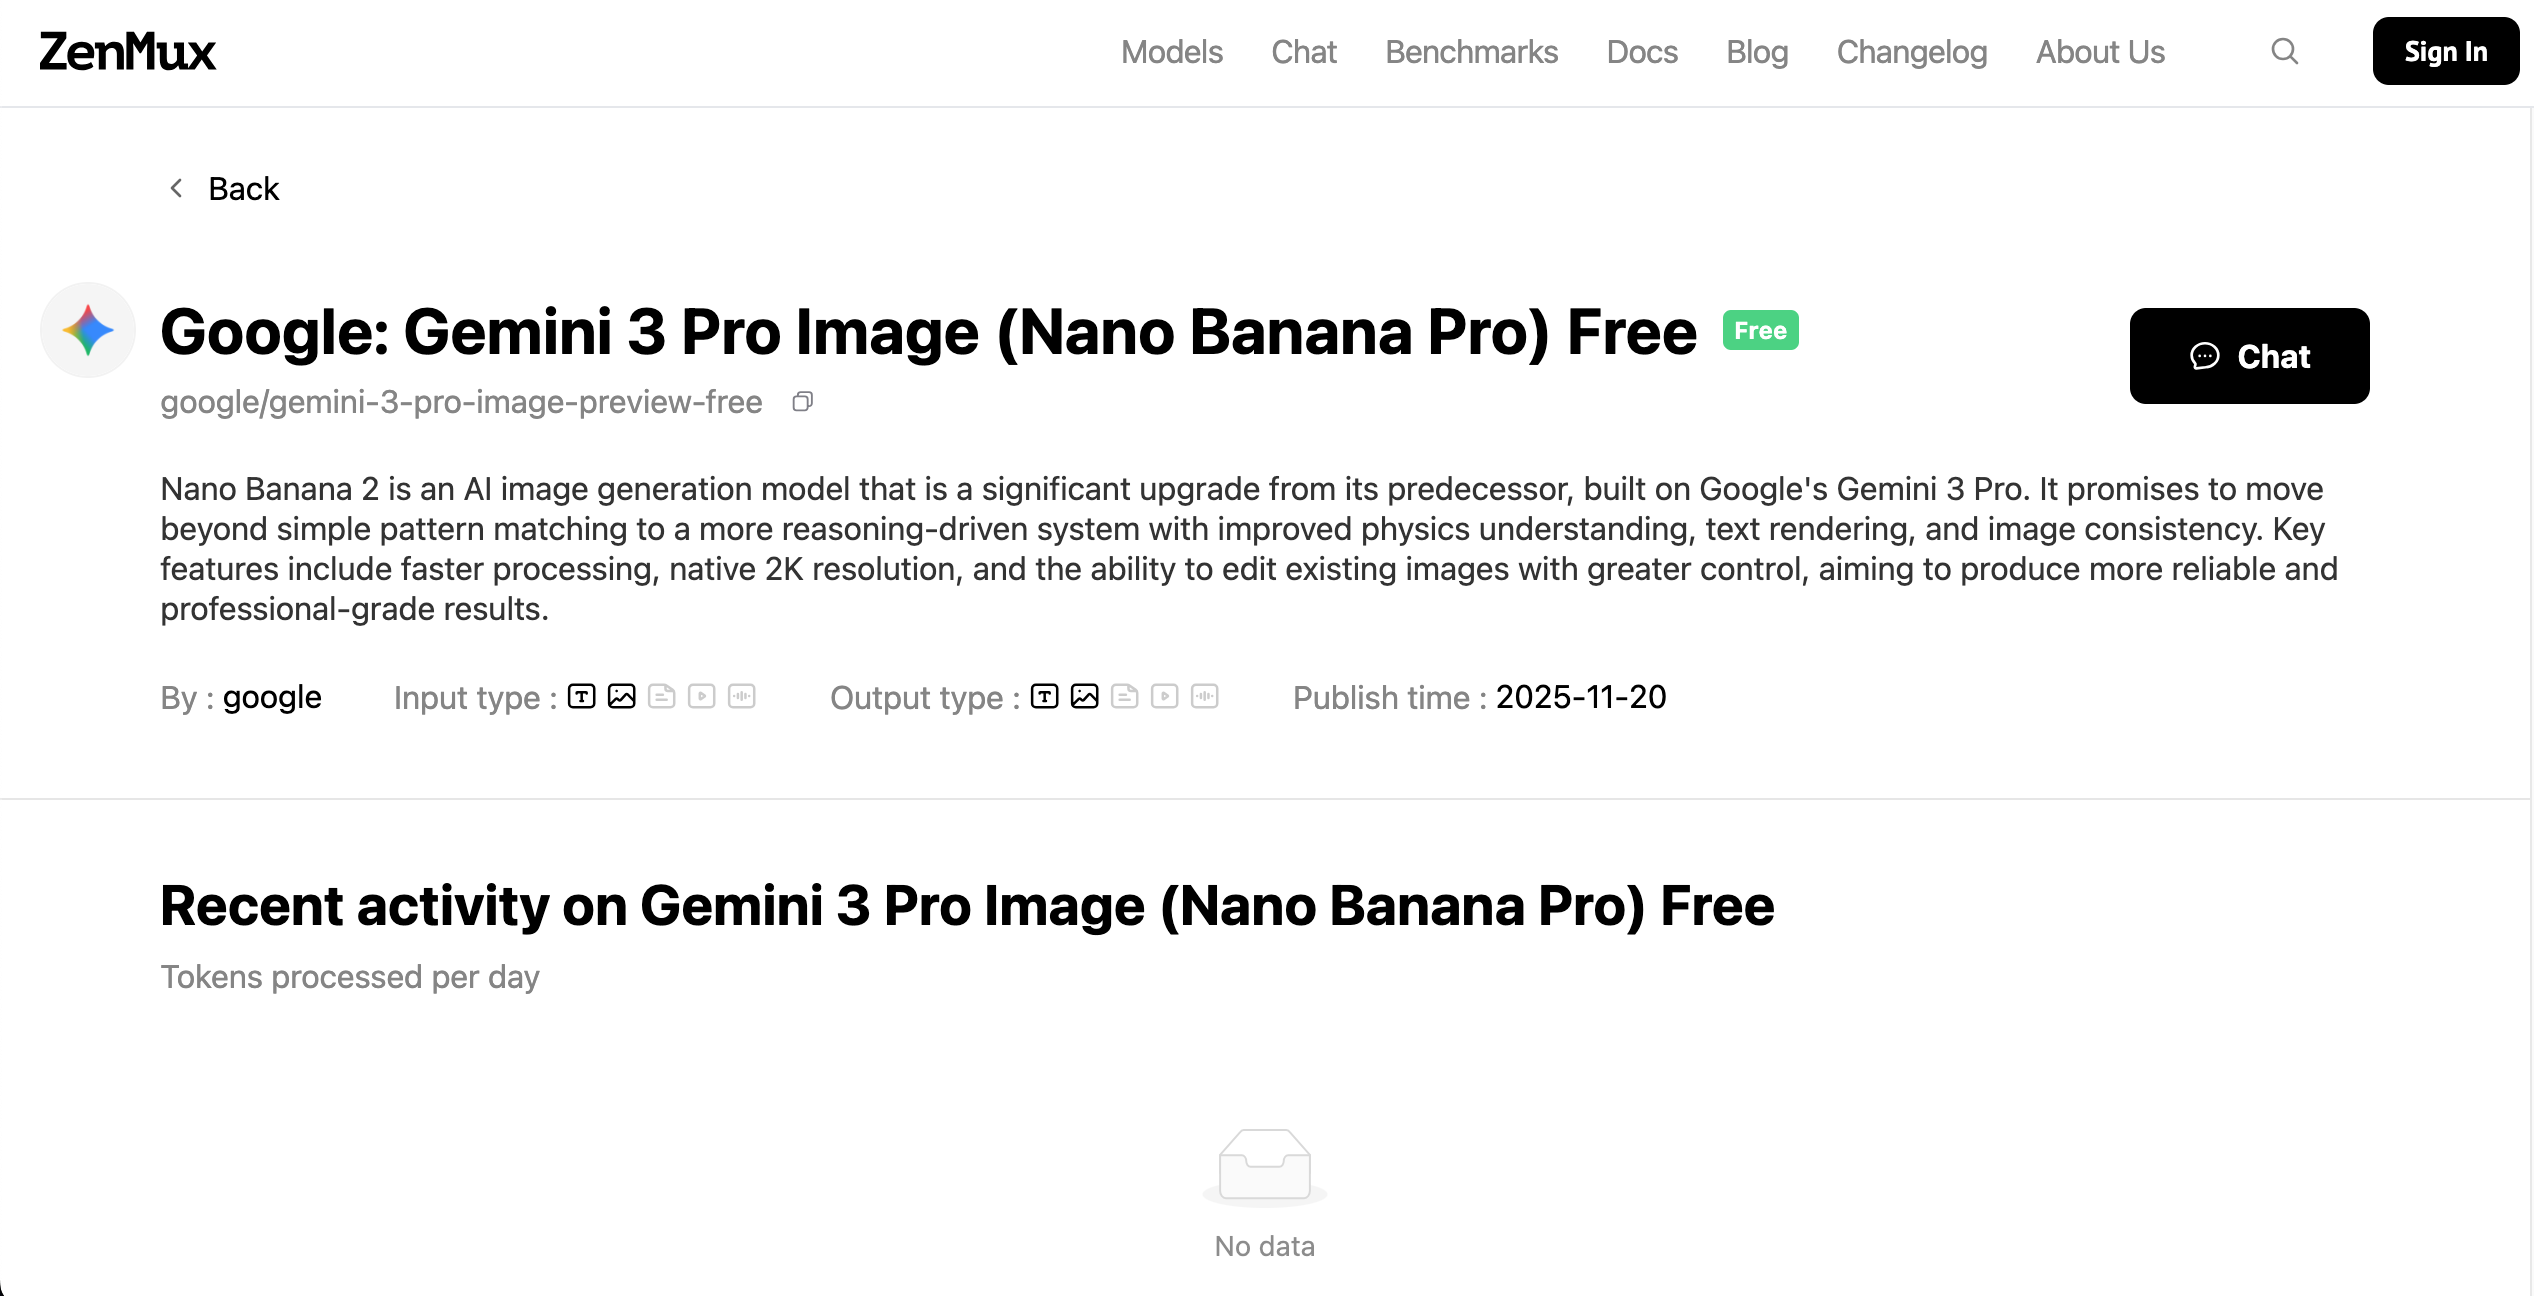Click the document output type icon
Viewport: 2534px width, 1296px height.
[1125, 697]
